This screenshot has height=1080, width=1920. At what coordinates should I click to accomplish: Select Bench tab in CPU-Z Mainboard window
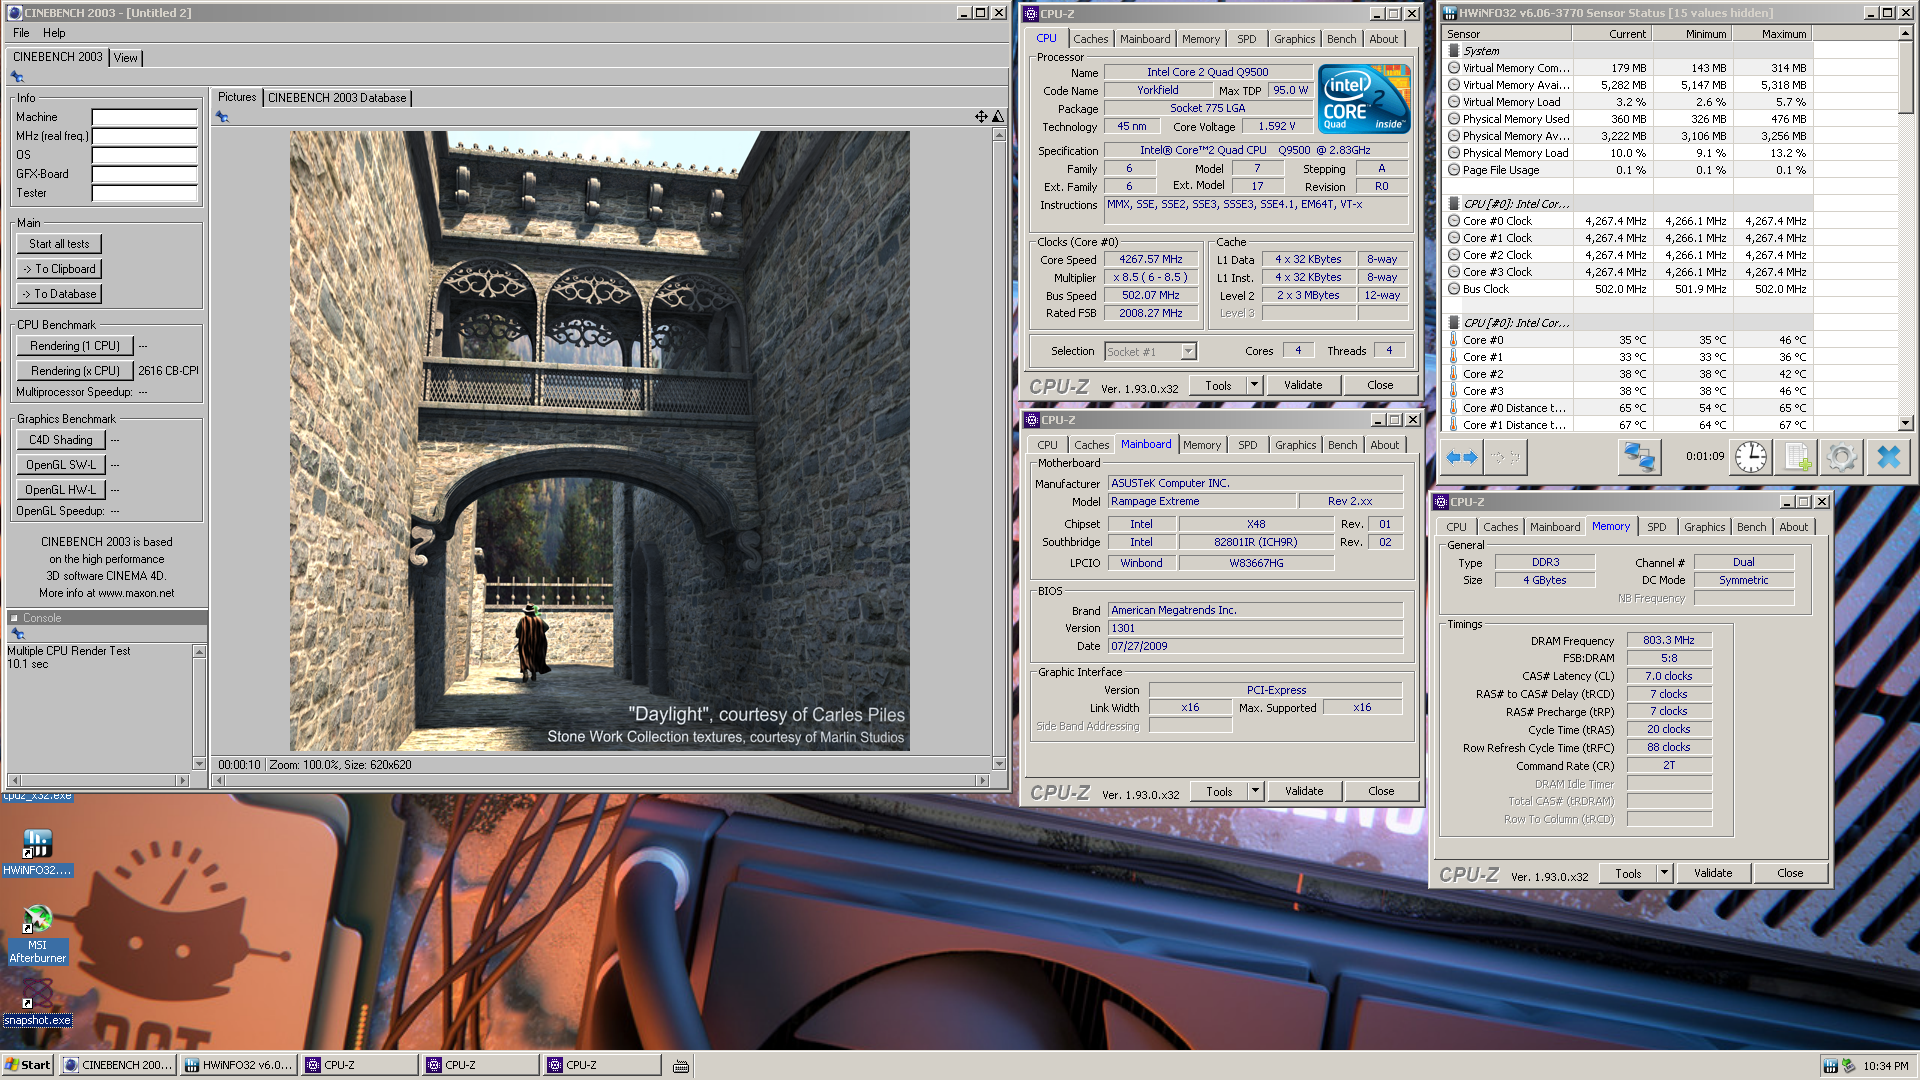point(1343,445)
